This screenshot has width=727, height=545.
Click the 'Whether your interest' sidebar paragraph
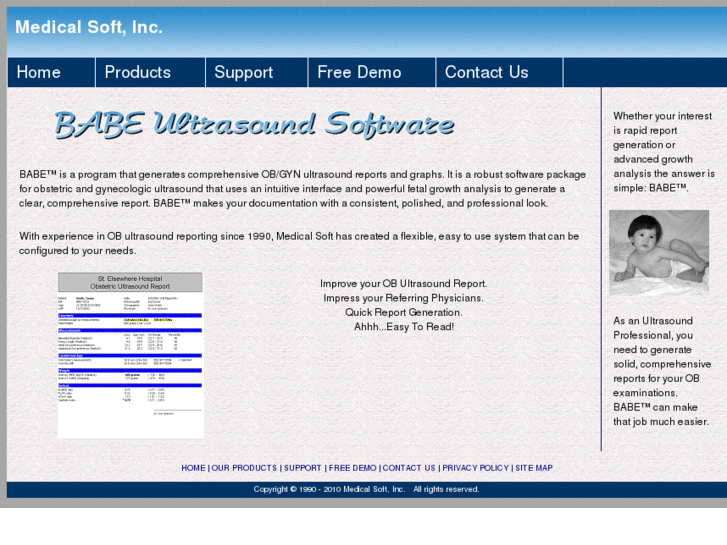point(663,152)
